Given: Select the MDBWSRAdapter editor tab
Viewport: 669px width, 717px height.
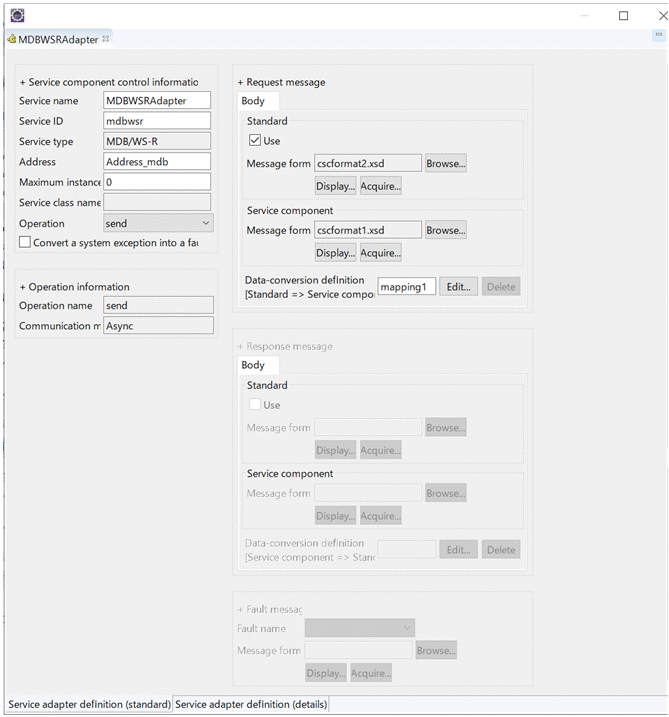Looking at the screenshot, I should click(58, 39).
